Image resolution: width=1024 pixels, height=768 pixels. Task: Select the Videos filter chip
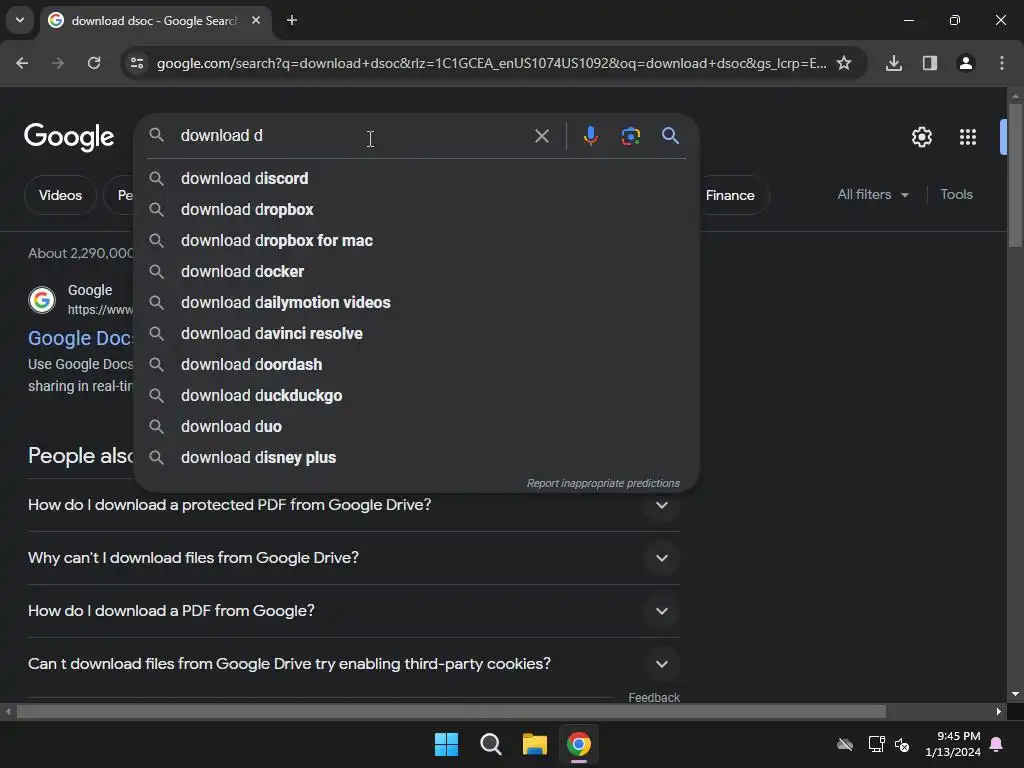(x=60, y=195)
